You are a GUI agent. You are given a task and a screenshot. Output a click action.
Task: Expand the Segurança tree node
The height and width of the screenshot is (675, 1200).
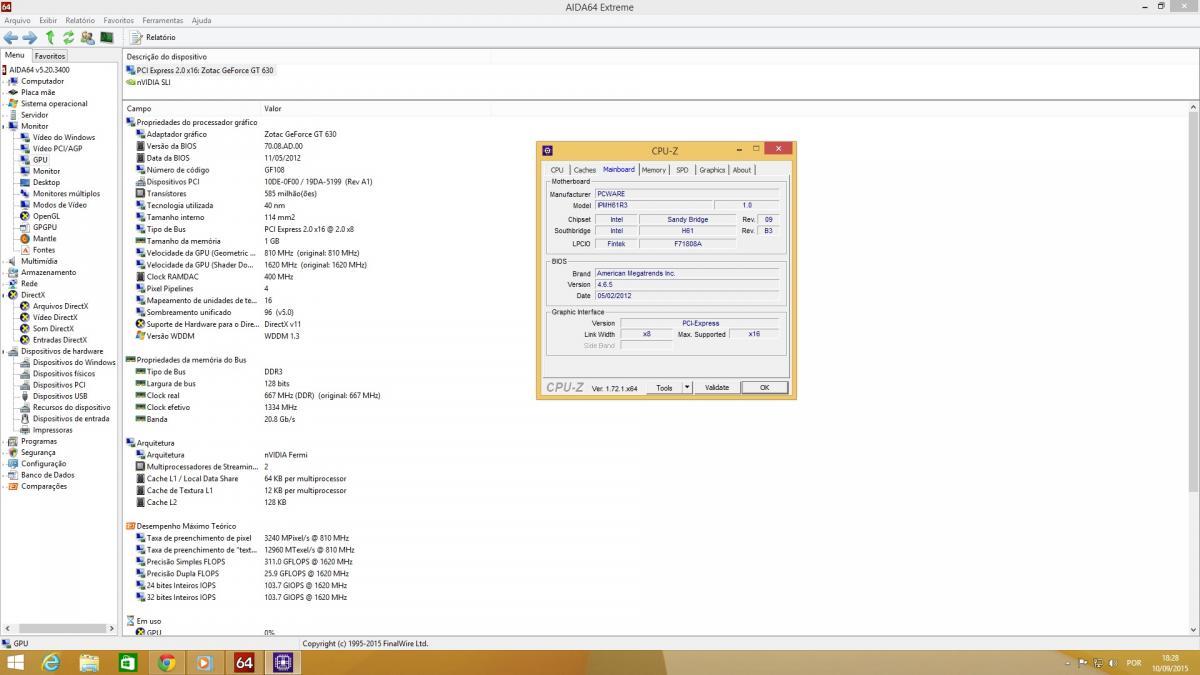(4, 452)
